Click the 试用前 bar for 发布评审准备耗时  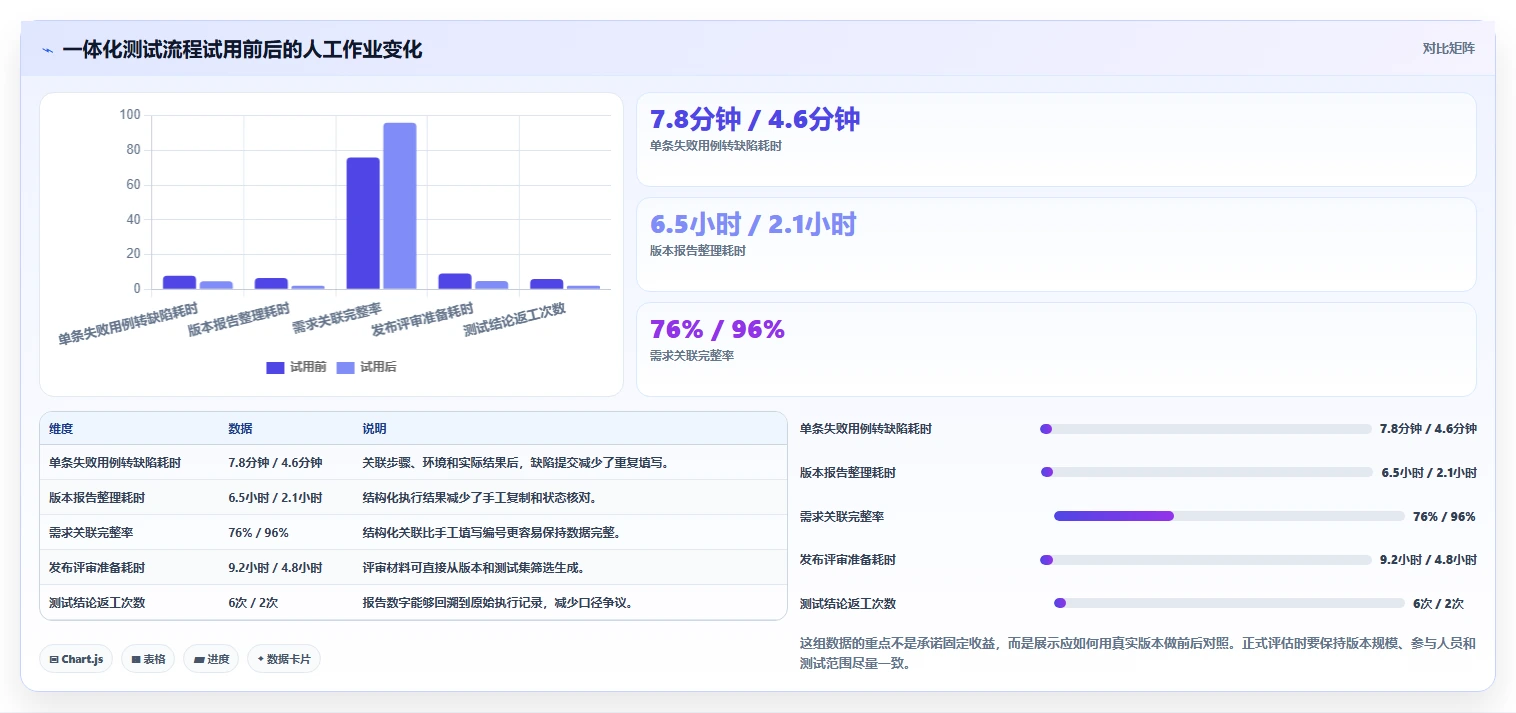pyautogui.click(x=455, y=281)
